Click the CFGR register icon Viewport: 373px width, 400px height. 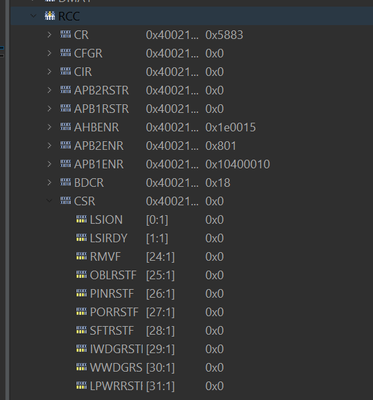tap(65, 53)
